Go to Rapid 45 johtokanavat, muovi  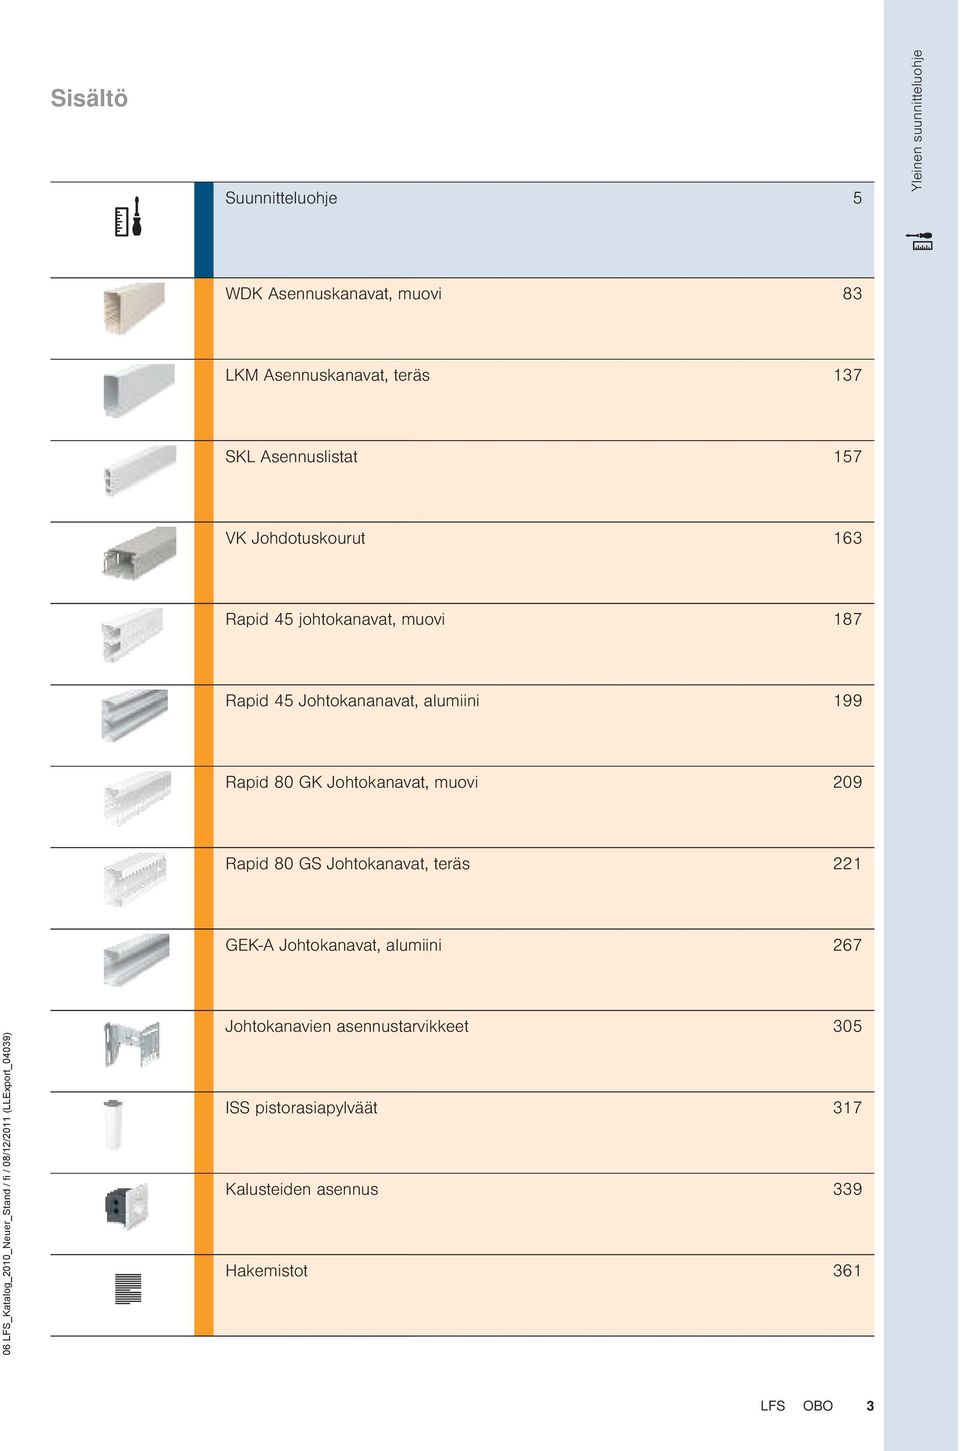(x=335, y=620)
